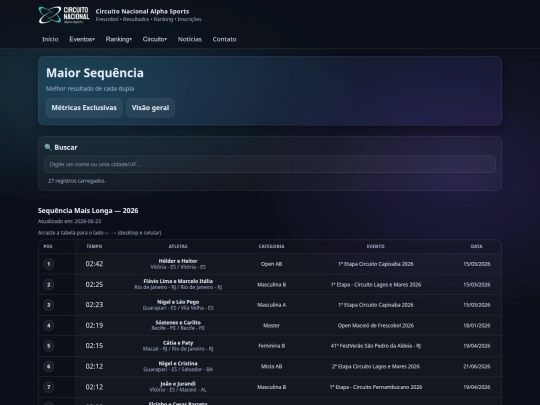540x405 pixels.
Task: Click the Métricas Exclusivas button
Action: click(x=84, y=108)
